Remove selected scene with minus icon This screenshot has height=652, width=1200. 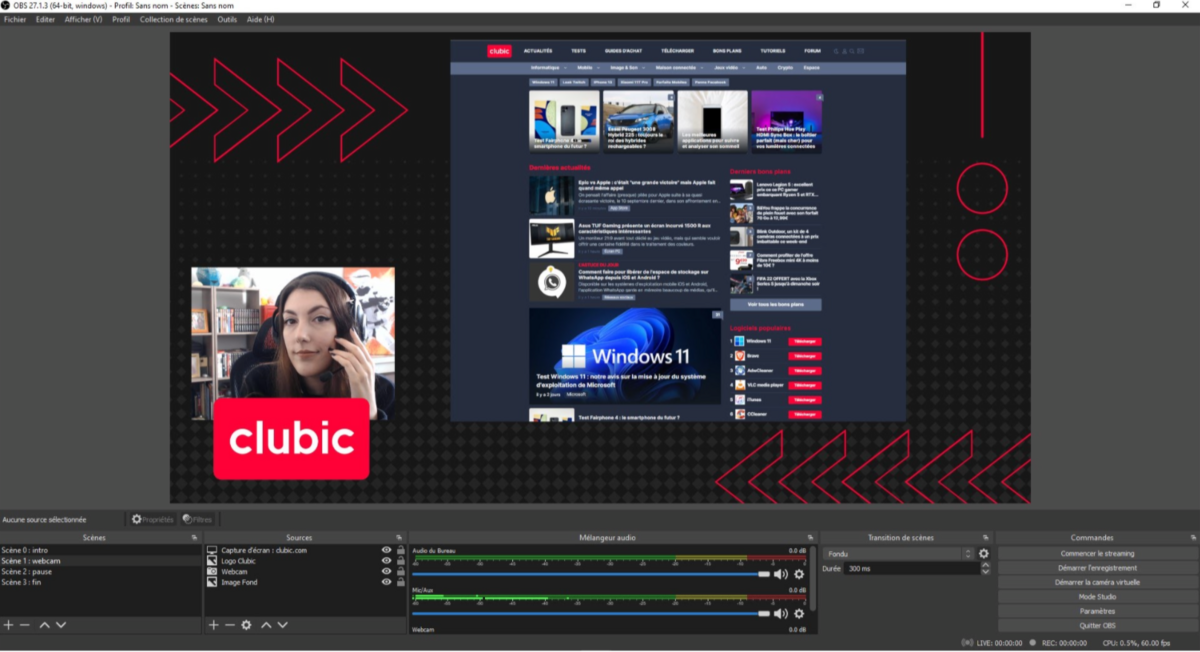tap(26, 624)
